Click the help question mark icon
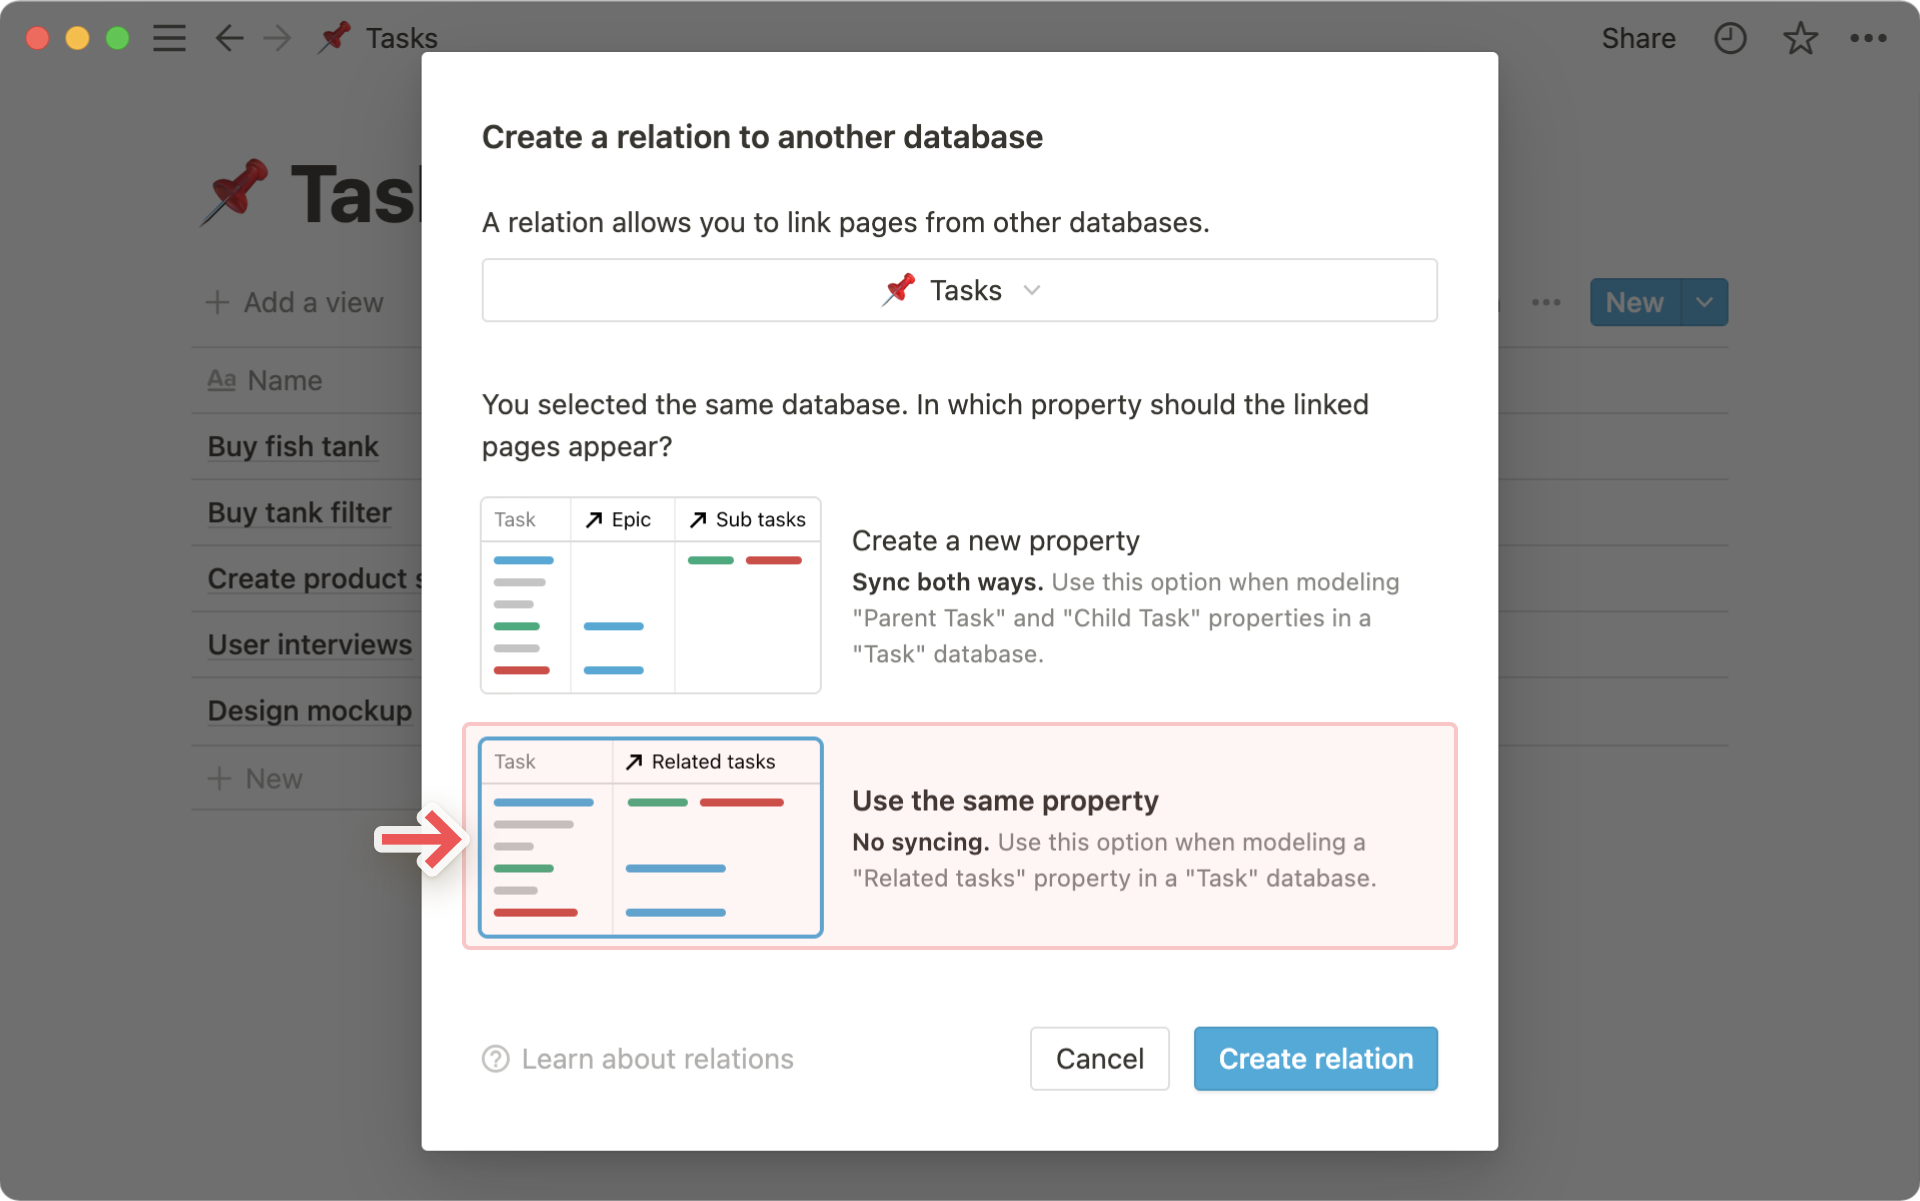This screenshot has width=1920, height=1201. pos(496,1059)
